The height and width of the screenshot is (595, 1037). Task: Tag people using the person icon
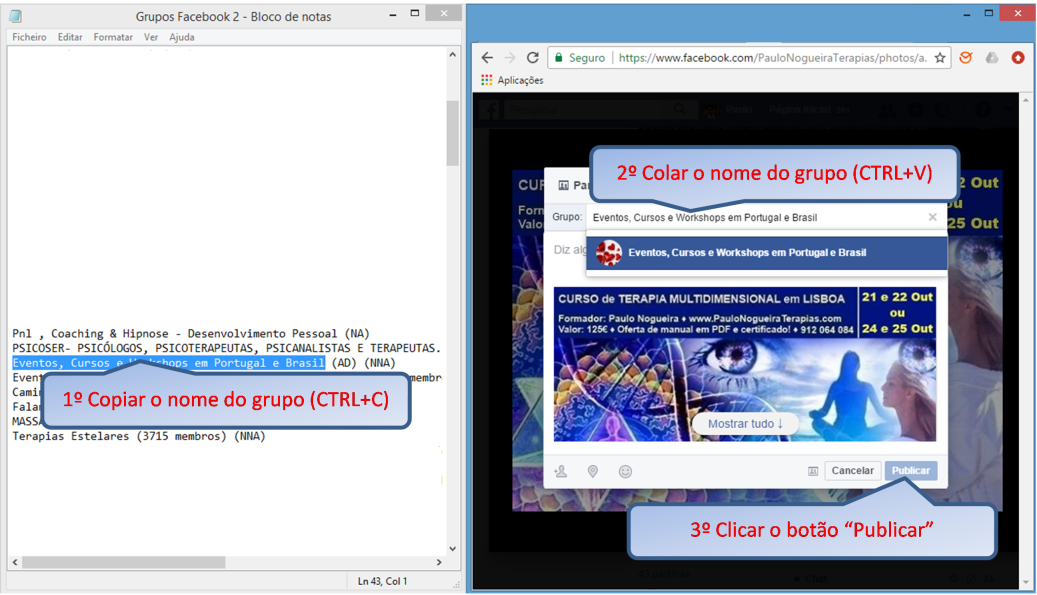click(561, 471)
